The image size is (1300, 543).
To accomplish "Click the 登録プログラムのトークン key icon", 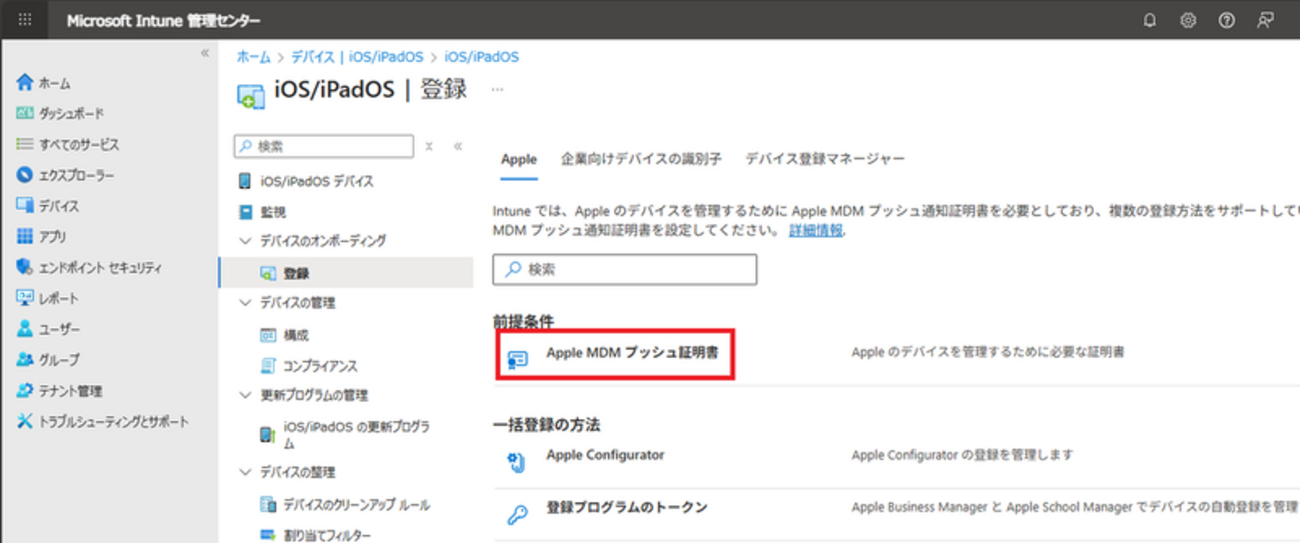I will coord(517,515).
